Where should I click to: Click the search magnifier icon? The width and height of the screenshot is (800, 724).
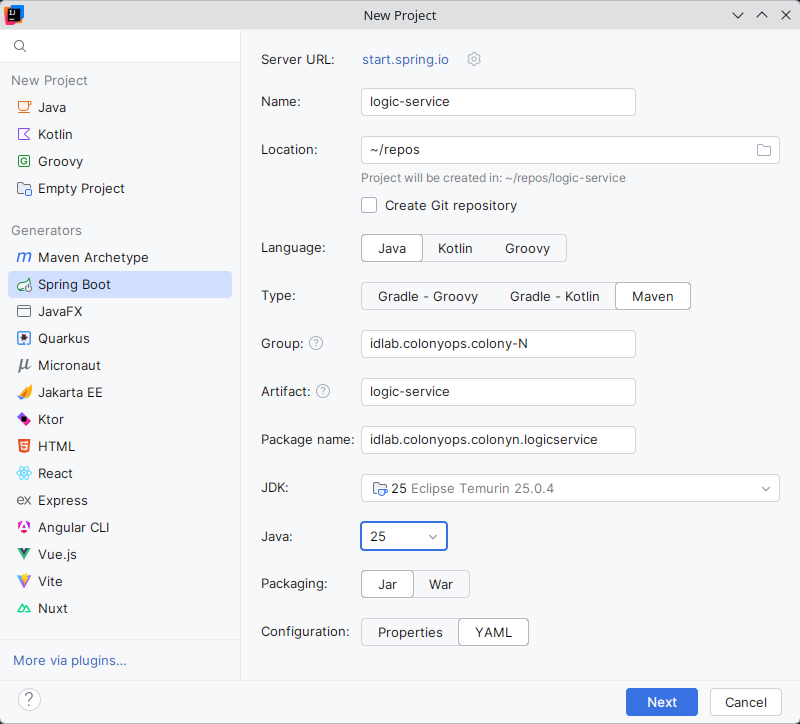coord(20,46)
